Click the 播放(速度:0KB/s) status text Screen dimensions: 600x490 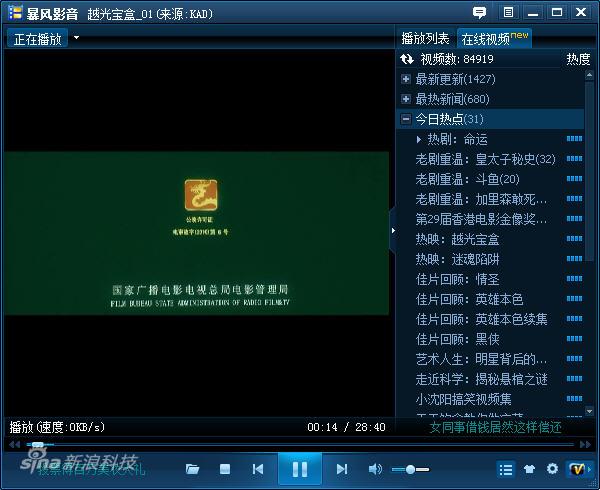coord(57,427)
